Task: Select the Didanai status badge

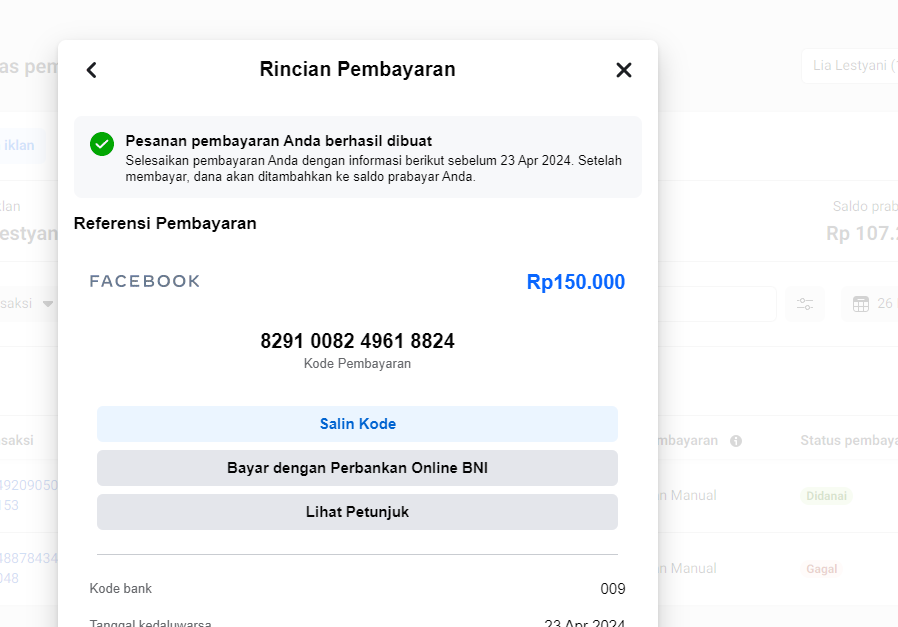Action: coord(826,496)
